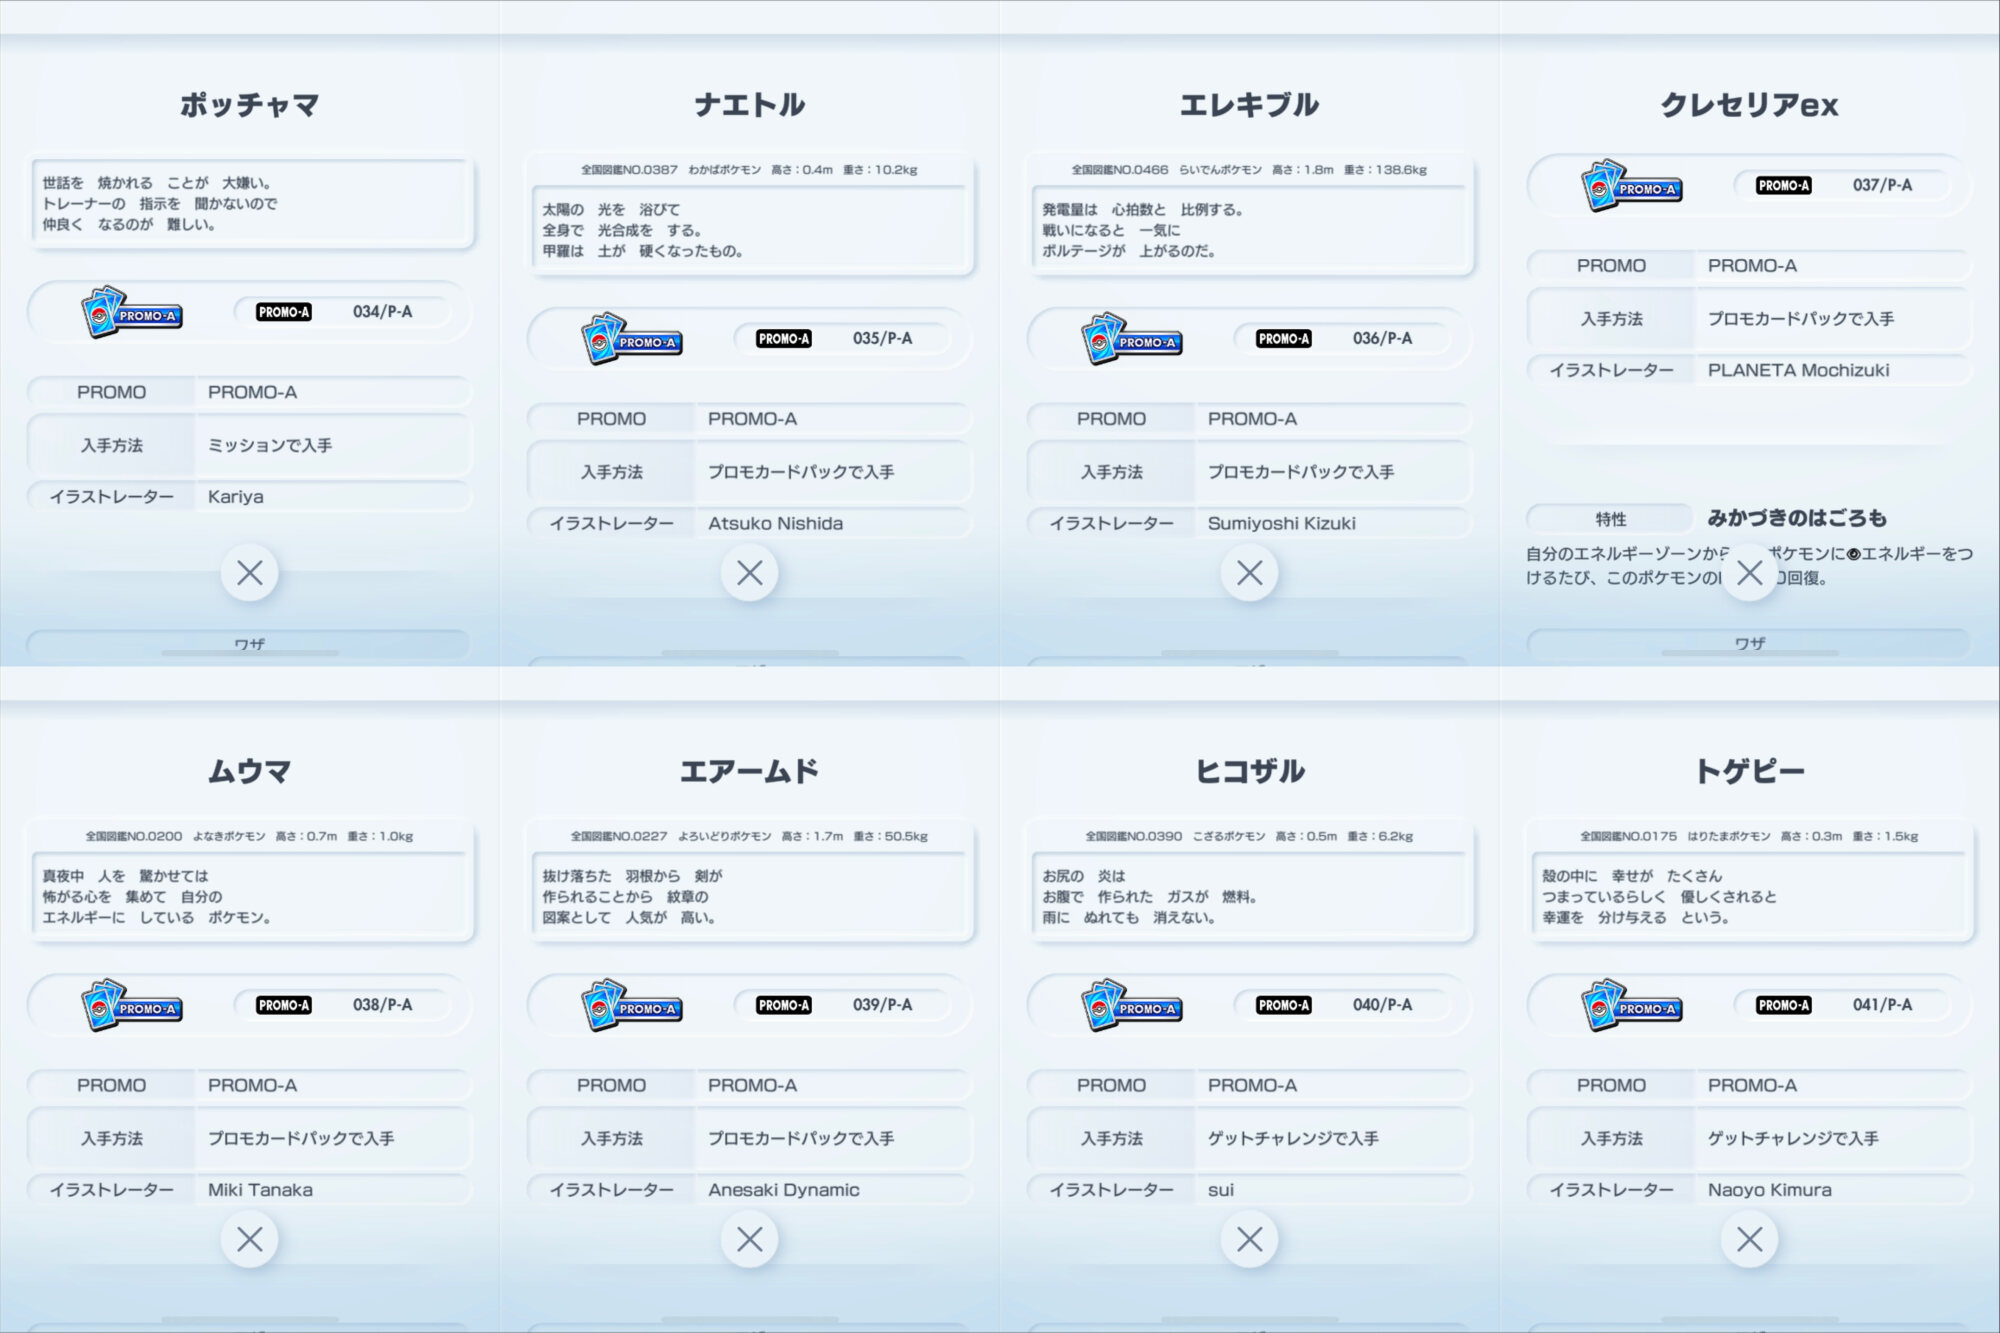Click black PROMO-A badge beside 034/P-A
The image size is (2000, 1333).
284,312
